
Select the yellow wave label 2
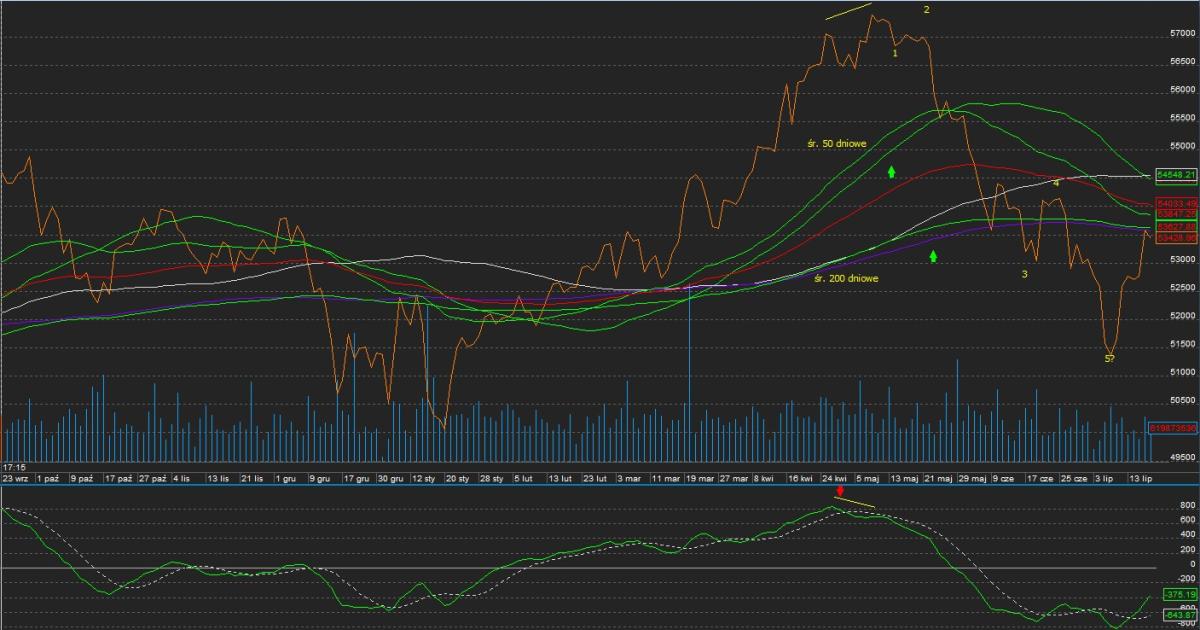pos(927,10)
